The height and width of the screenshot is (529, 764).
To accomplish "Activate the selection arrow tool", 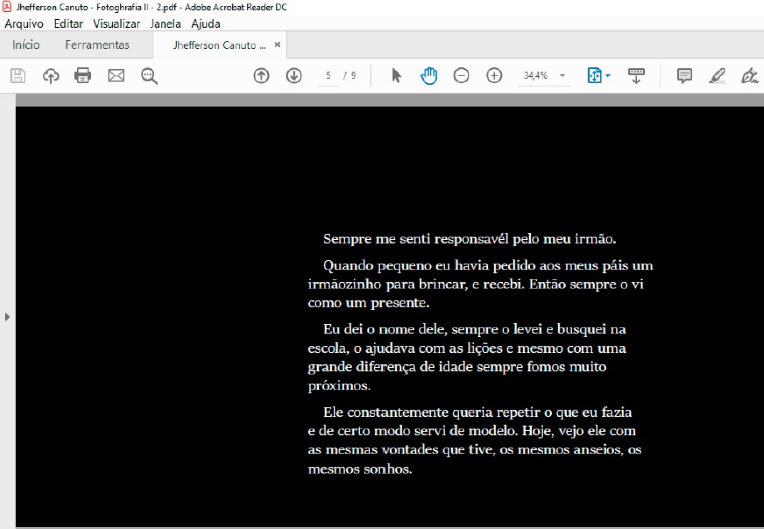I will click(x=396, y=75).
